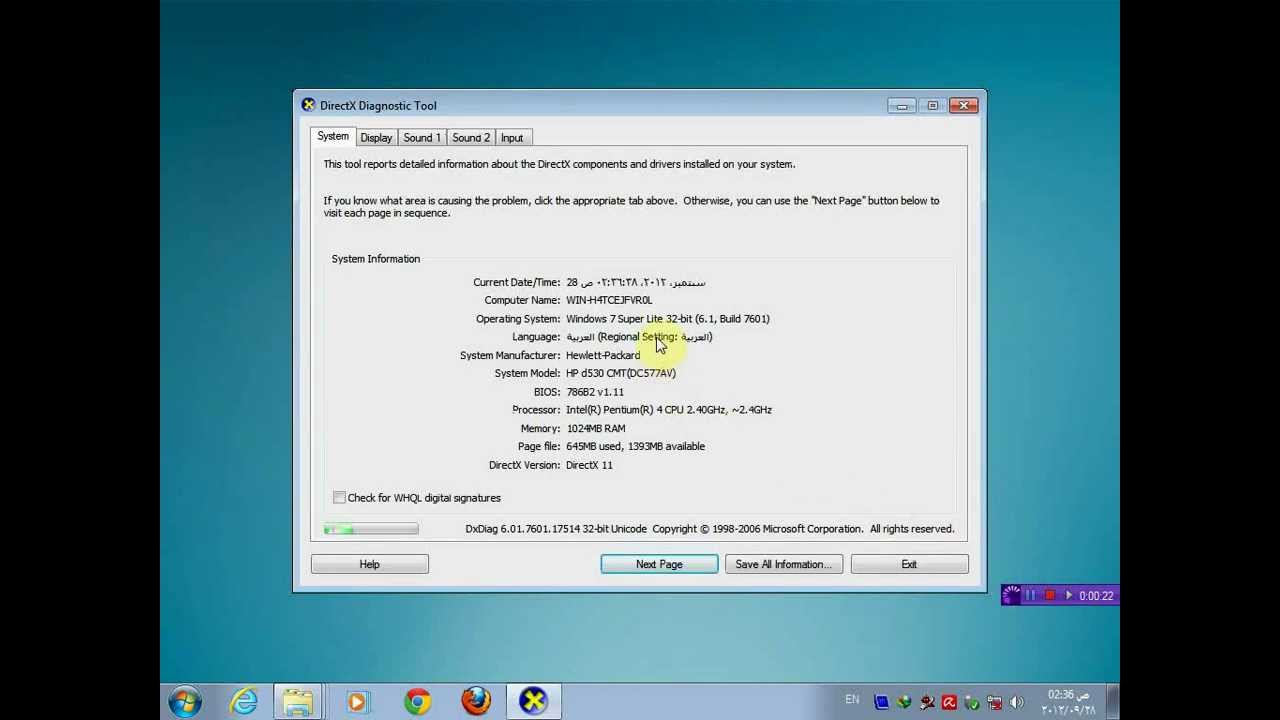
Task: Click the Current Date/Time value
Action: pos(636,282)
